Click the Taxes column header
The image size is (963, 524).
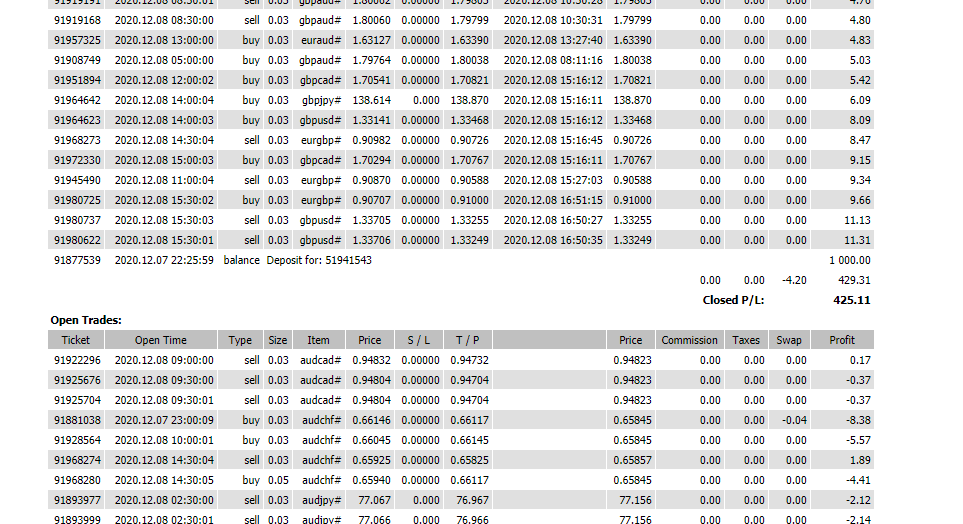click(x=746, y=340)
